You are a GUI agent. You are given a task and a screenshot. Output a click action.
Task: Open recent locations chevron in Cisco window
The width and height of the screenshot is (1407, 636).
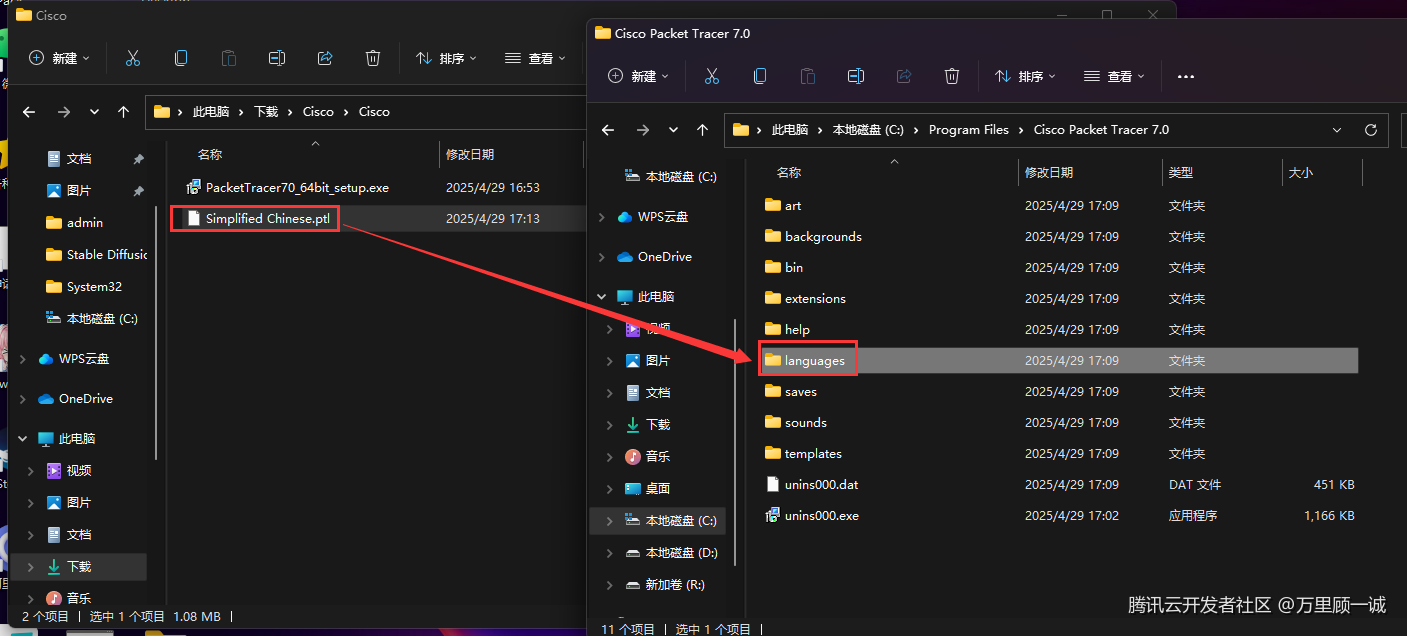95,112
